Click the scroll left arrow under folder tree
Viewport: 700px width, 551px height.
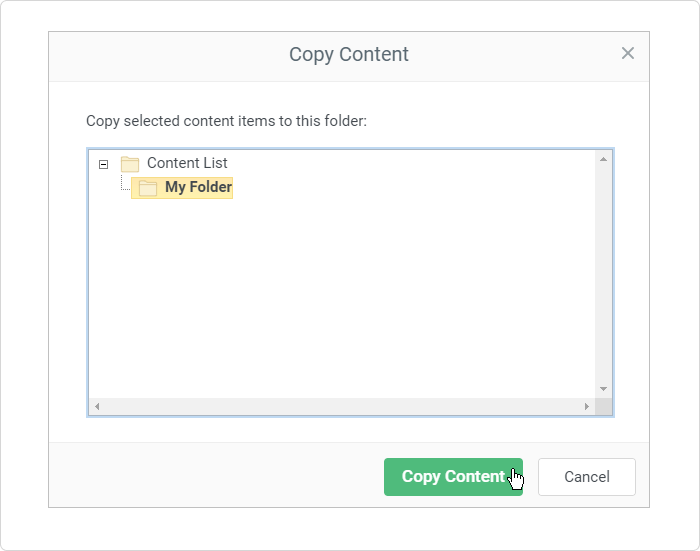(97, 406)
